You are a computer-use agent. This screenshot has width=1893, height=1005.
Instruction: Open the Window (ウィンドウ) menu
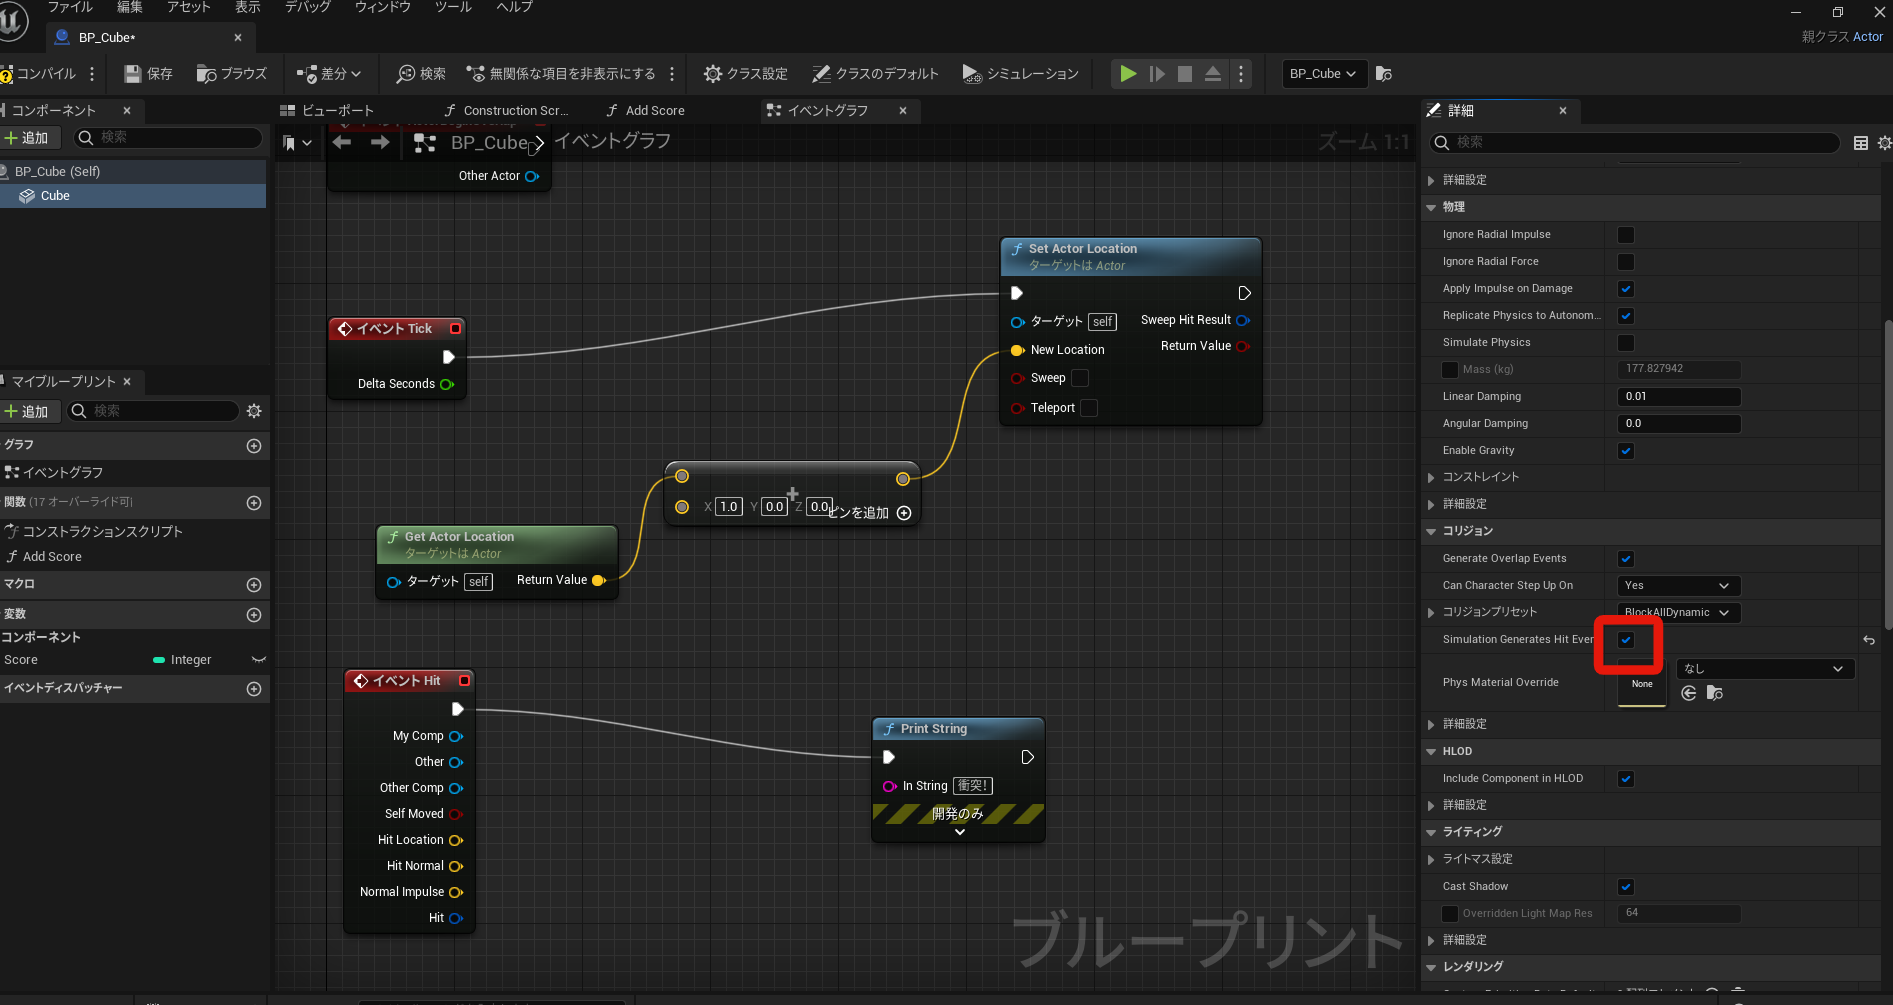[383, 7]
